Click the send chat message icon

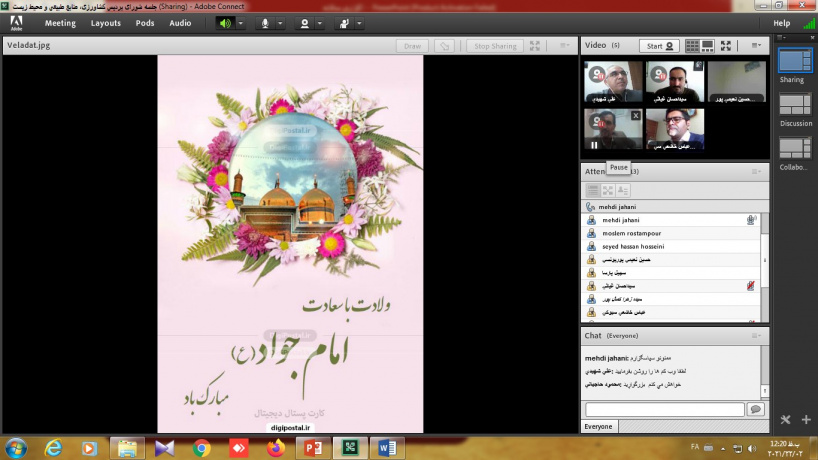tap(755, 409)
